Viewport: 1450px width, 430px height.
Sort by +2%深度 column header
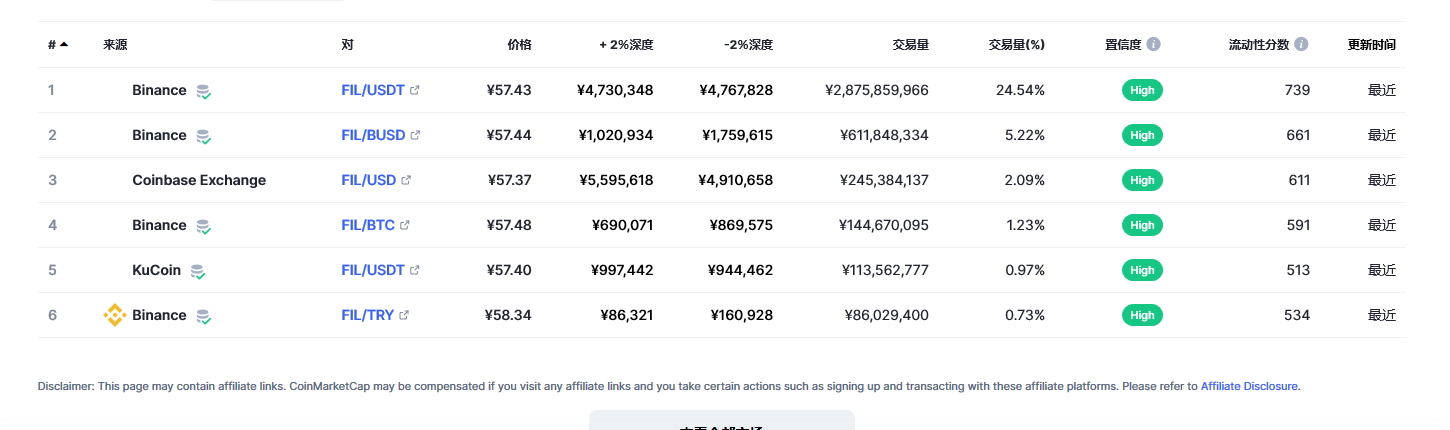click(626, 45)
